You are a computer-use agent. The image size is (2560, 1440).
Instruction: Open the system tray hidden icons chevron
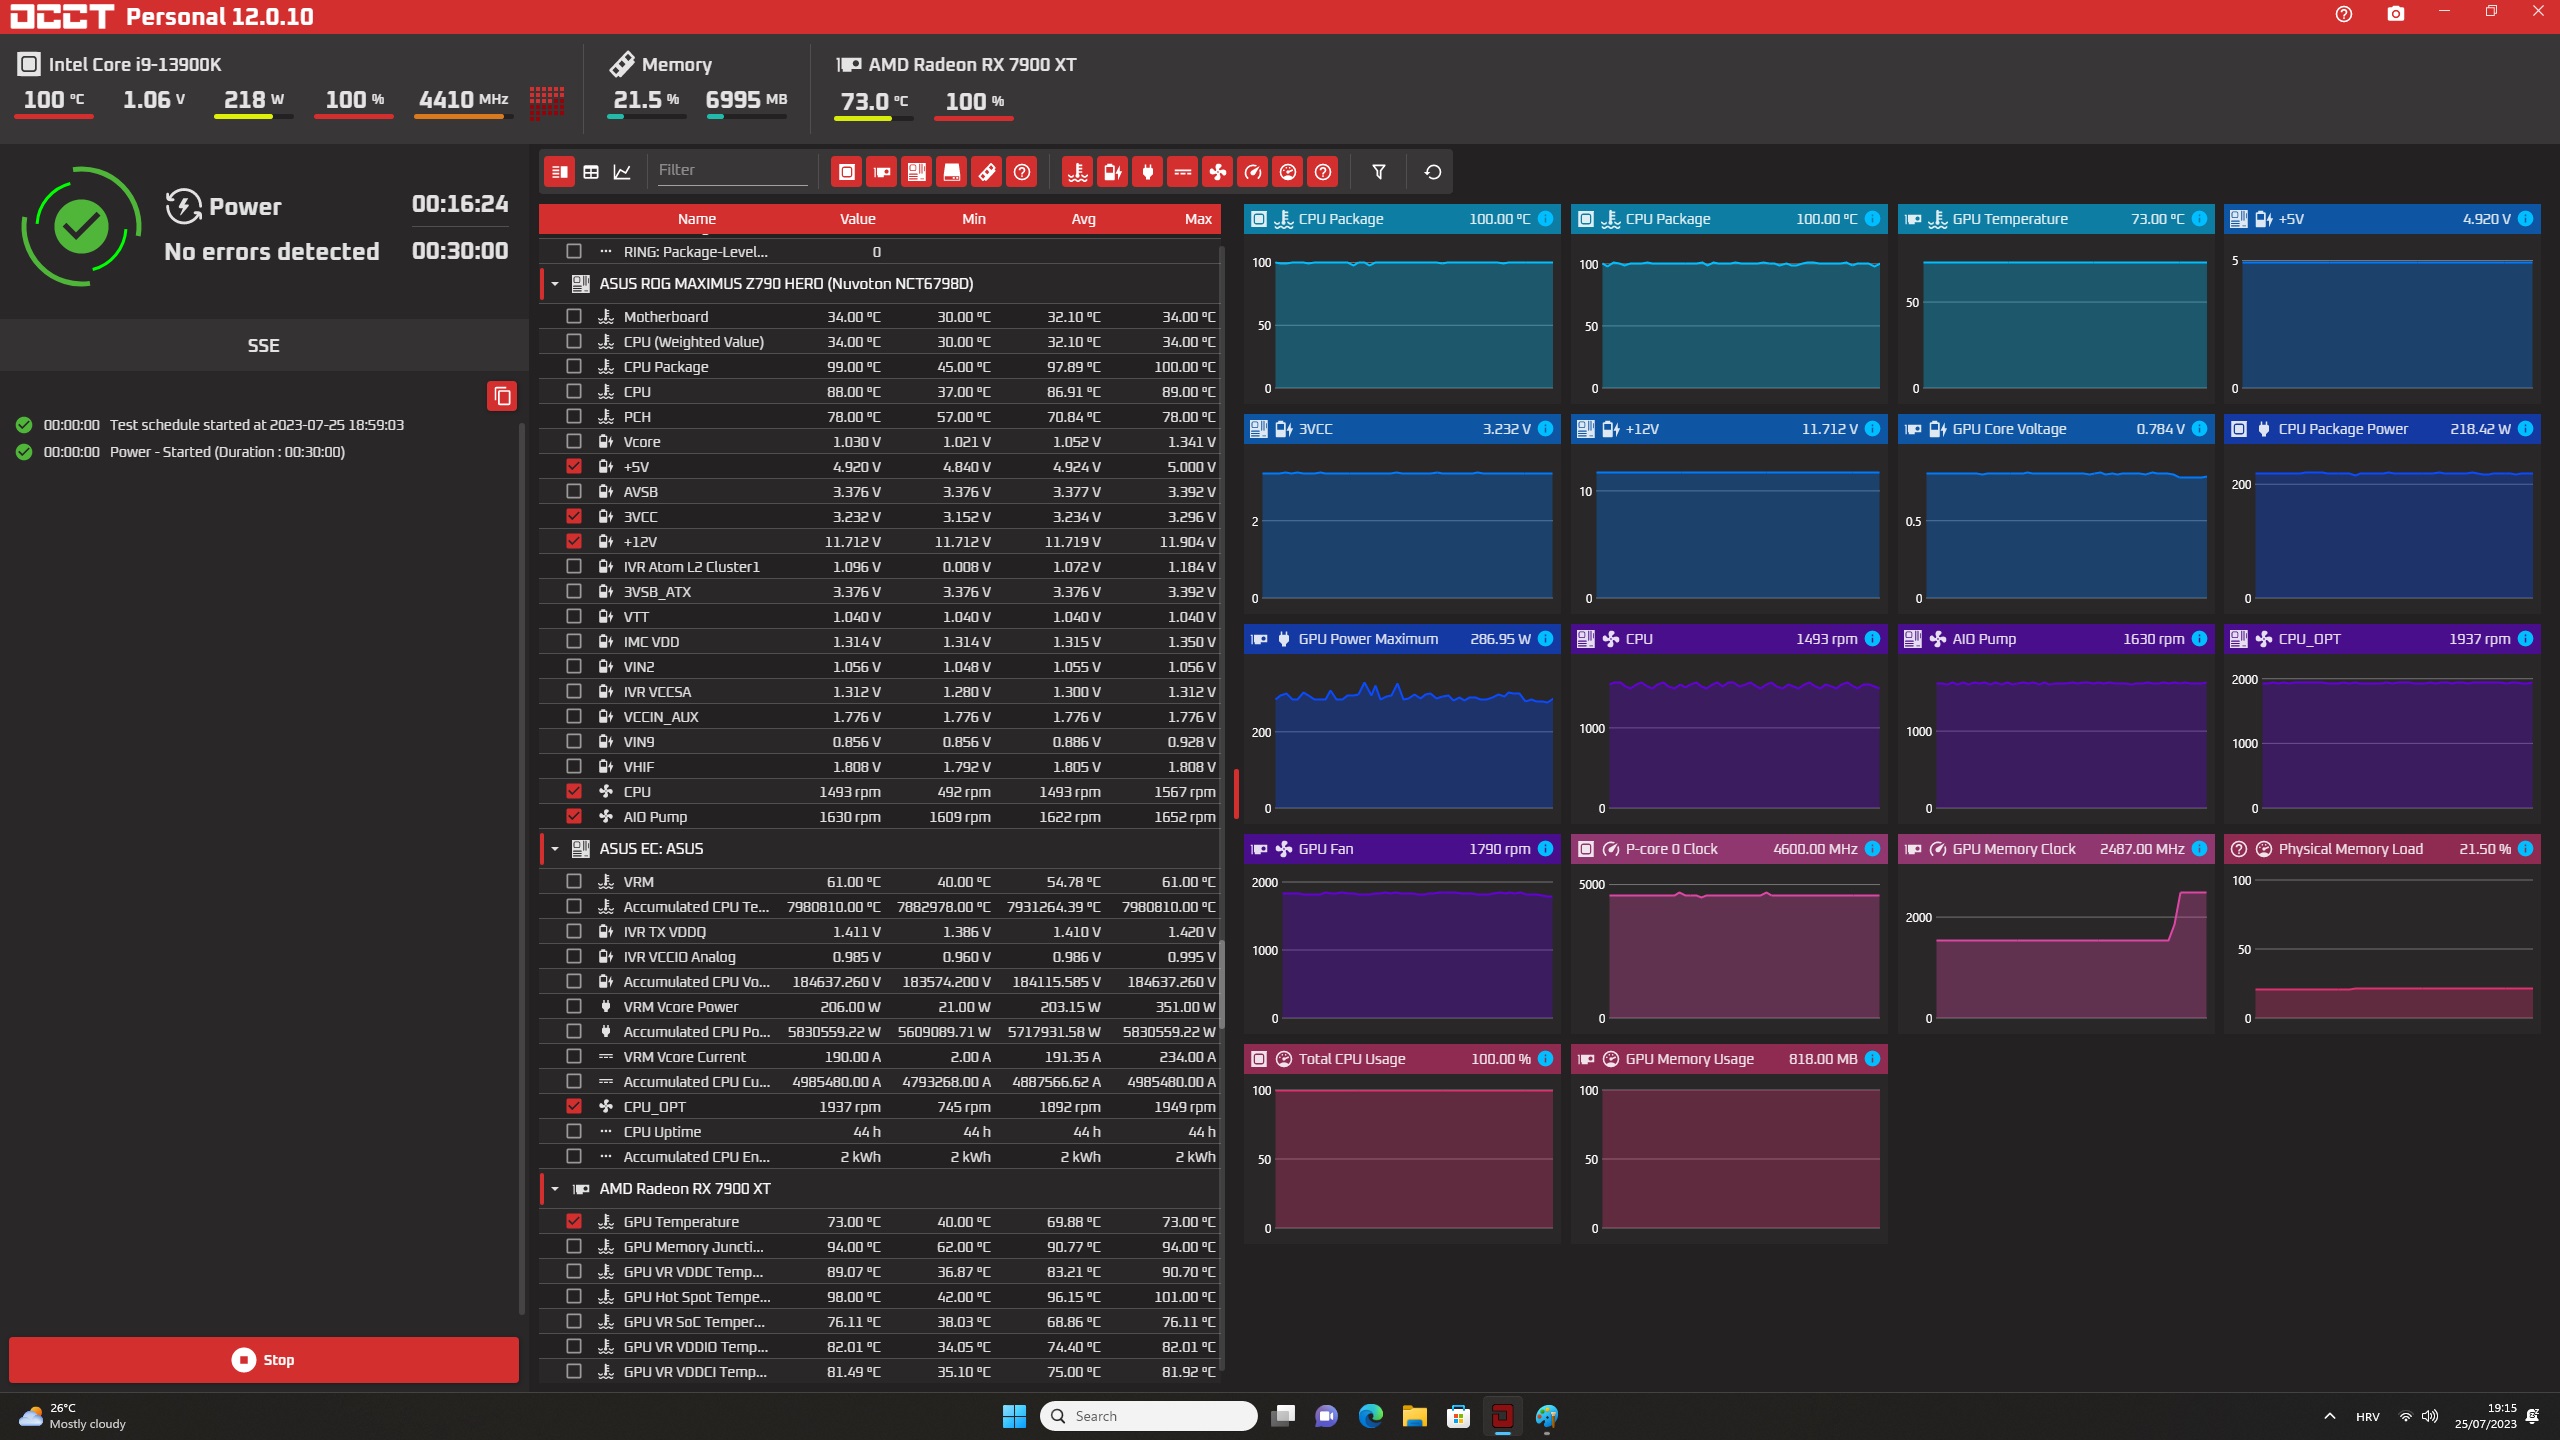click(x=2329, y=1416)
